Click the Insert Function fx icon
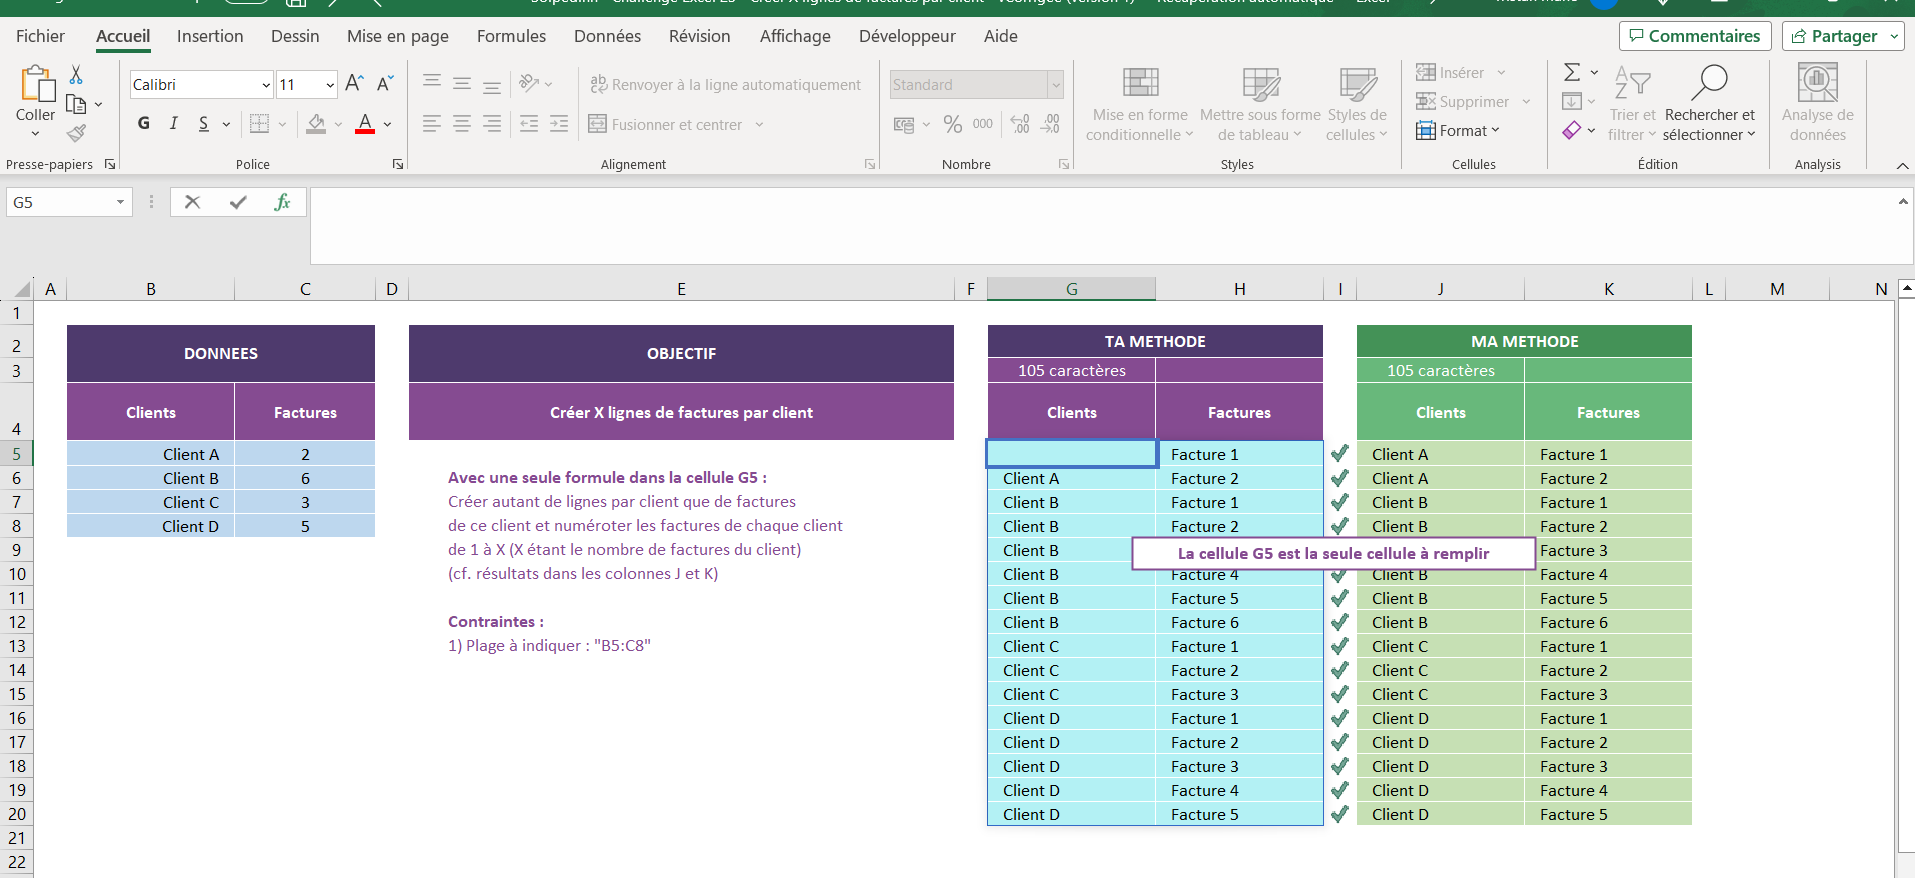This screenshot has width=1915, height=878. (x=282, y=202)
